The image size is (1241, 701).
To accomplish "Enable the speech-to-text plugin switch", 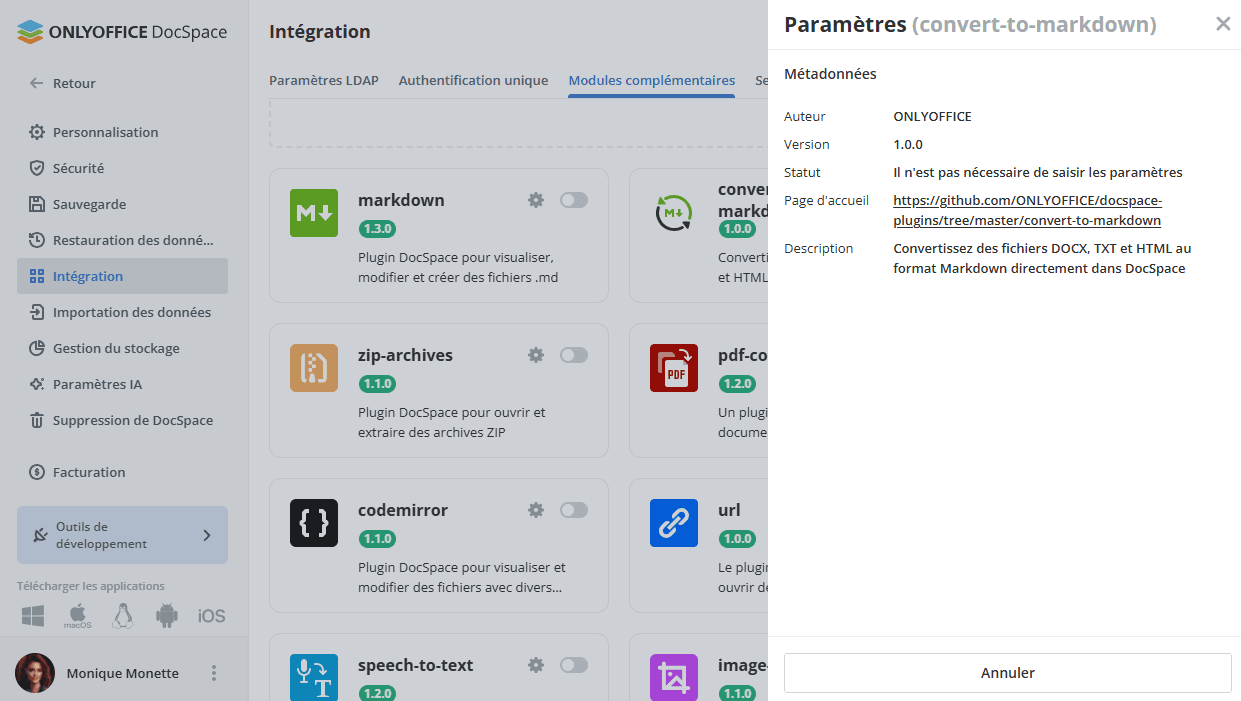I will pyautogui.click(x=574, y=665).
